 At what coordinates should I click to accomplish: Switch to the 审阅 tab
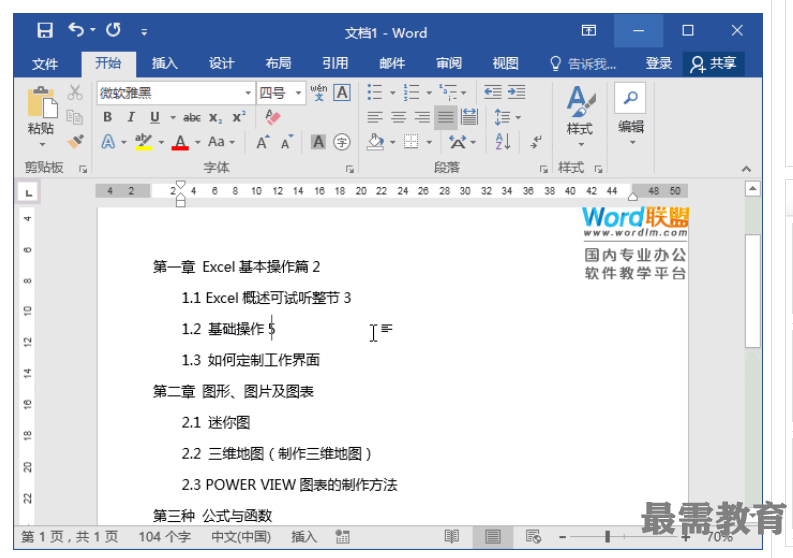(449, 63)
